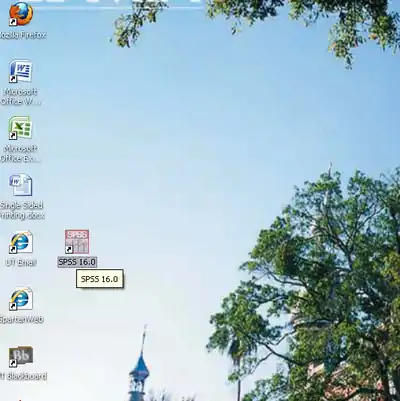This screenshot has height=401, width=400.
Task: Select the Microsoft Office Word shortcut icon
Action: coord(21,71)
